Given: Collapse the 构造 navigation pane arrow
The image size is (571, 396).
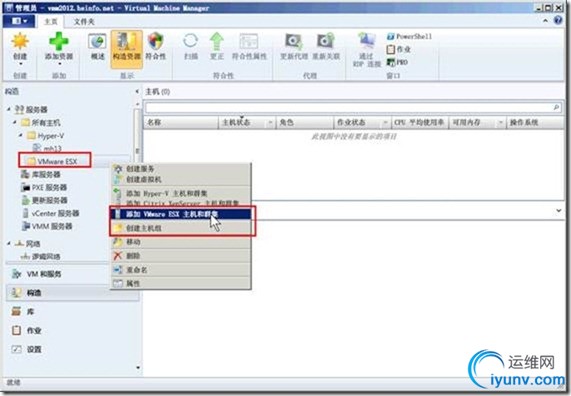Looking at the screenshot, I should click(x=137, y=91).
